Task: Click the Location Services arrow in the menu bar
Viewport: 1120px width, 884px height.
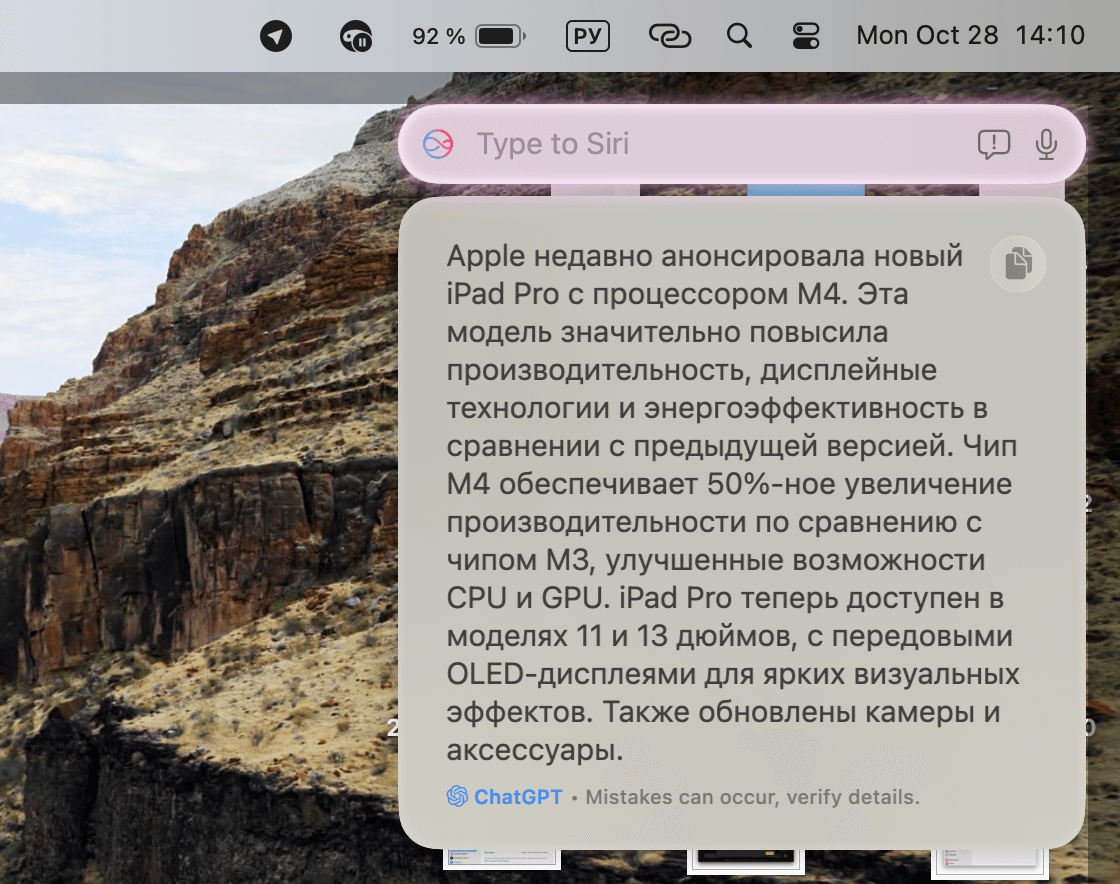Action: (x=275, y=35)
